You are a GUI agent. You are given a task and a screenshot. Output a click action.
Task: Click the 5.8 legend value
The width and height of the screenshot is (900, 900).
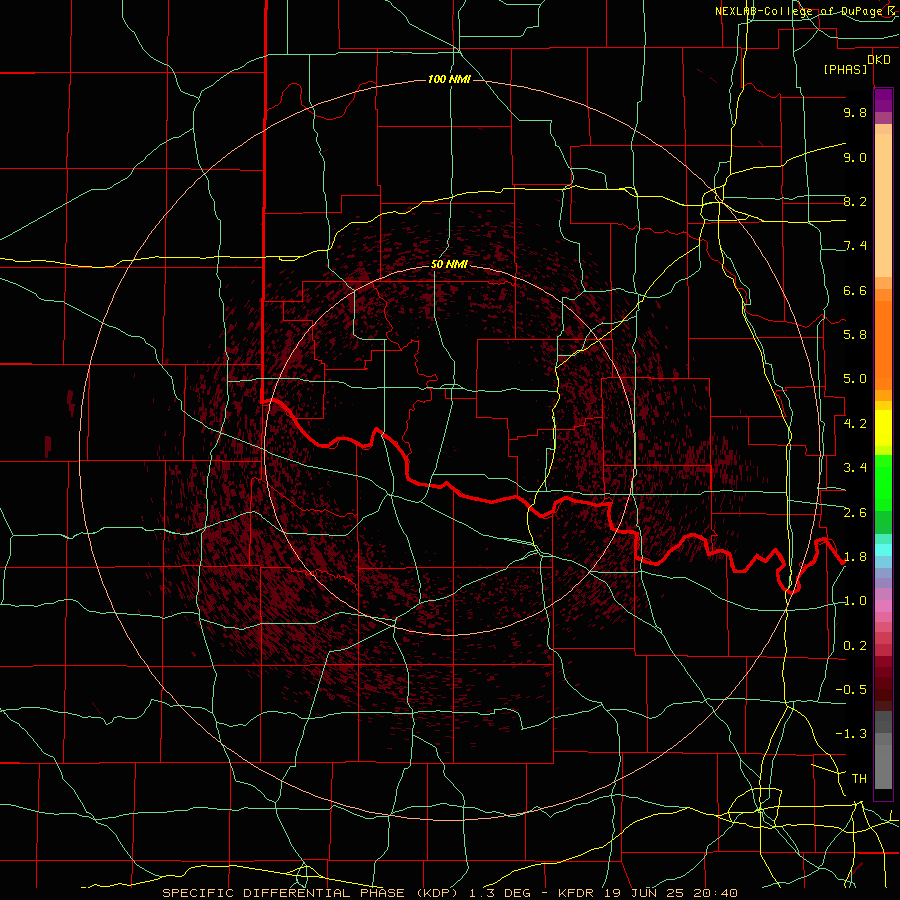pos(855,335)
